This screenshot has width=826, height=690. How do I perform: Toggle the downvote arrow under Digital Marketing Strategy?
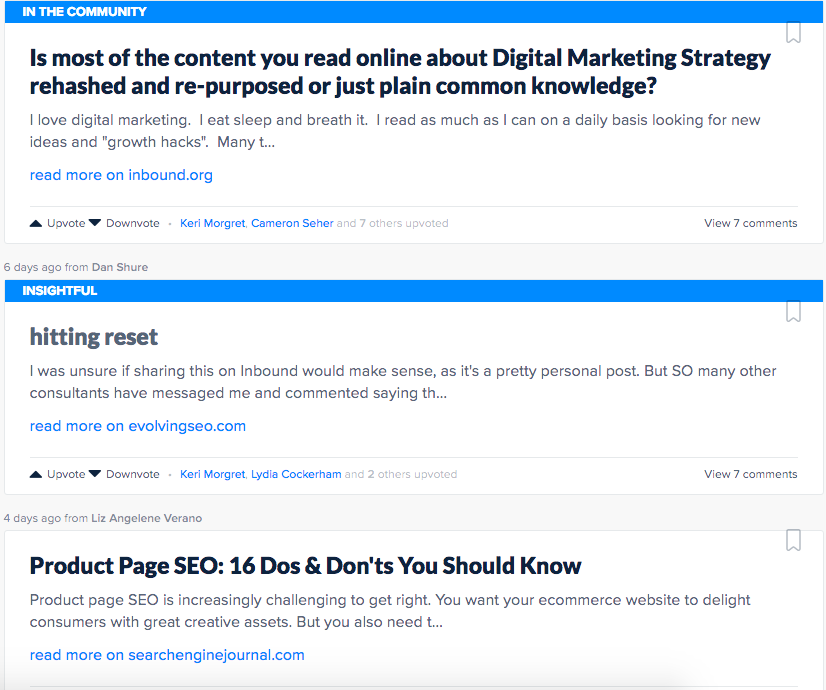[x=94, y=222]
